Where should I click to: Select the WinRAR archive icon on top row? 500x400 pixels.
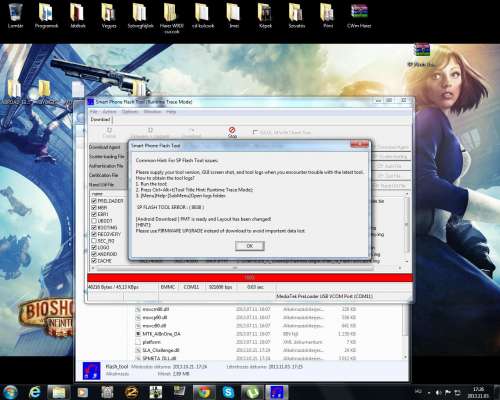[x=359, y=16]
